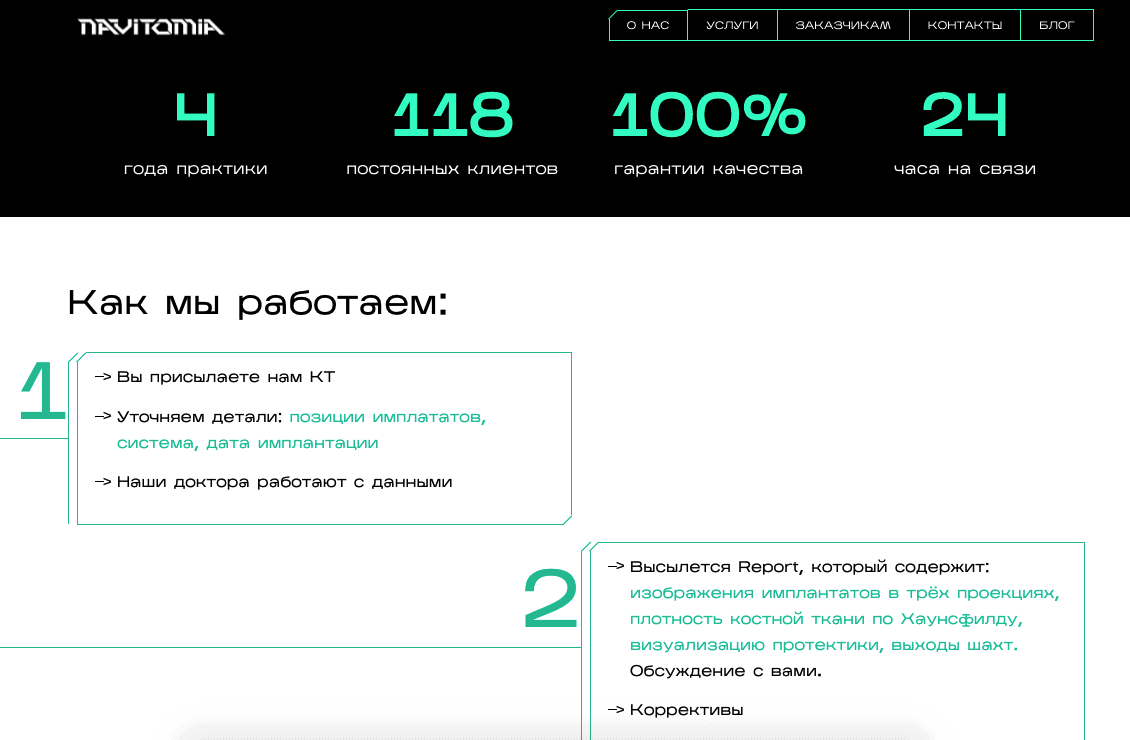Image resolution: width=1130 pixels, height=740 pixels.
Task: Open the О НАС menu item
Action: 647,25
